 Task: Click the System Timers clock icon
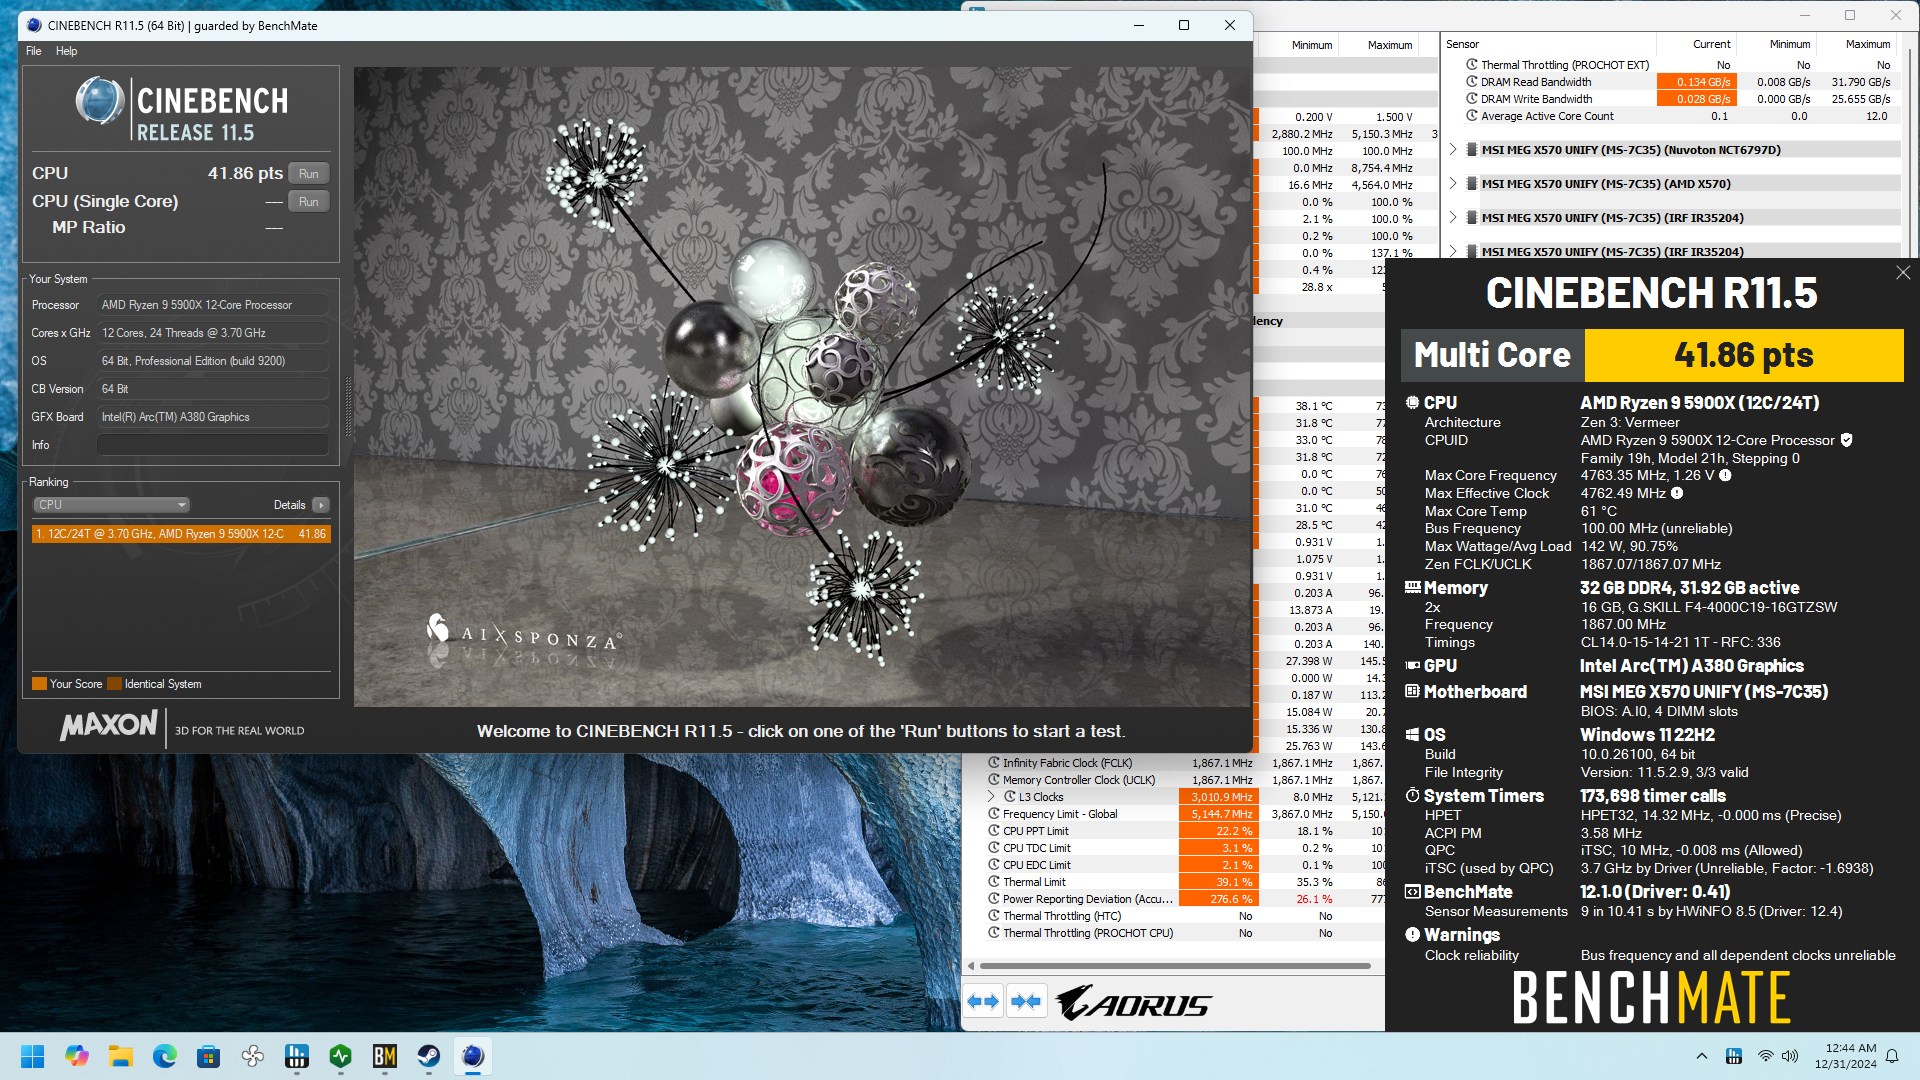1412,796
